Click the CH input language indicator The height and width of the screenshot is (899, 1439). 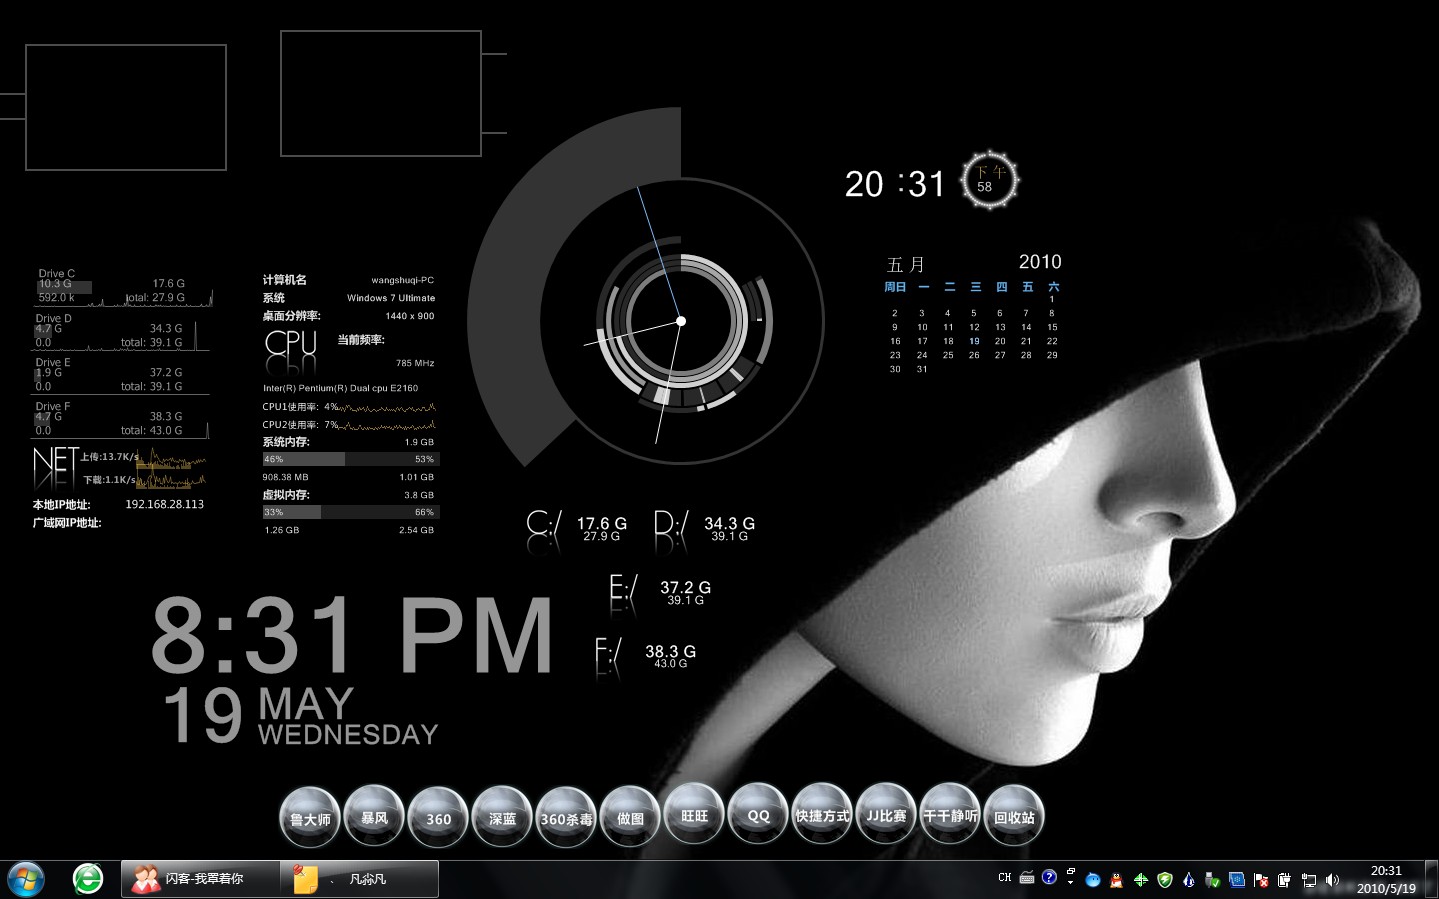[1005, 877]
